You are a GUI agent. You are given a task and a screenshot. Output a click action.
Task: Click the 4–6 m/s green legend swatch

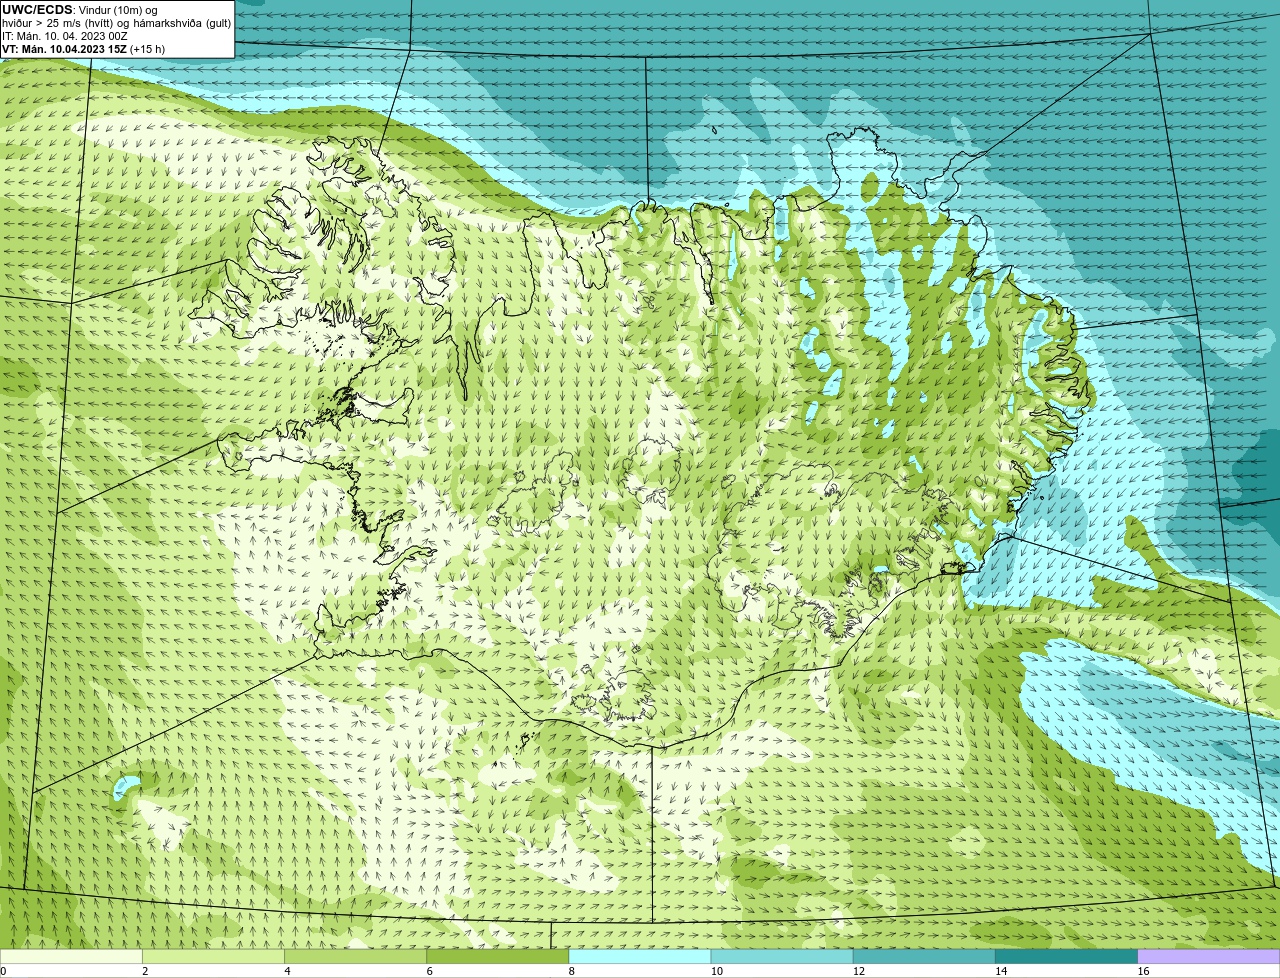click(x=355, y=957)
